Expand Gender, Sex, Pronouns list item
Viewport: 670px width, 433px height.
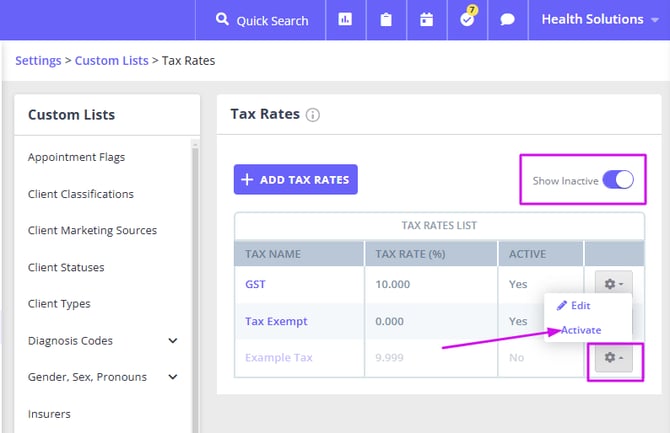[173, 377]
